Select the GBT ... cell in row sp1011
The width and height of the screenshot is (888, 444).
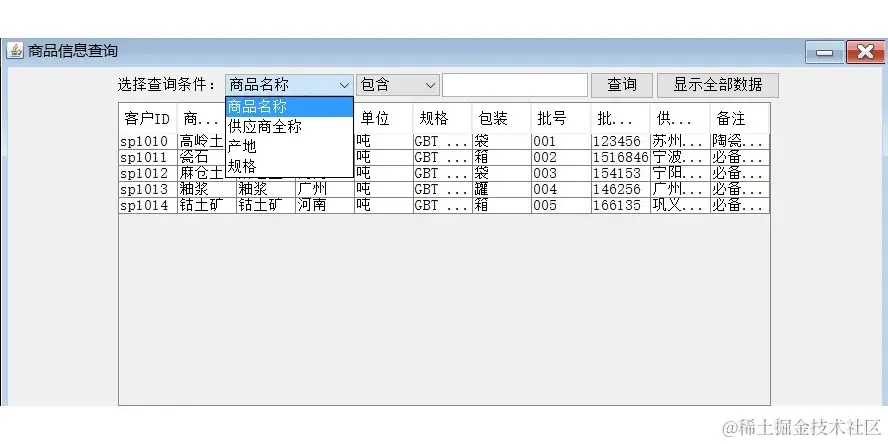[442, 157]
